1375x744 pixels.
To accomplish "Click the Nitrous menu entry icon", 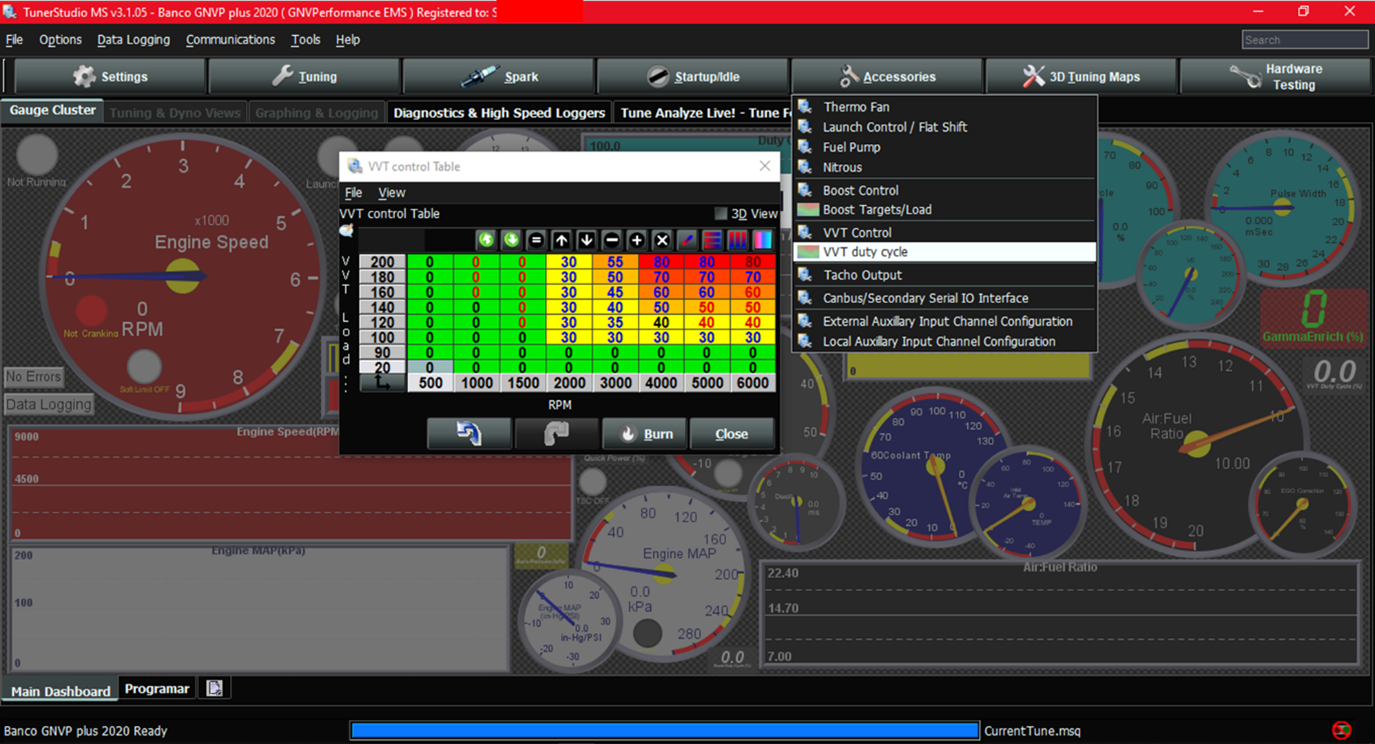I will (805, 167).
